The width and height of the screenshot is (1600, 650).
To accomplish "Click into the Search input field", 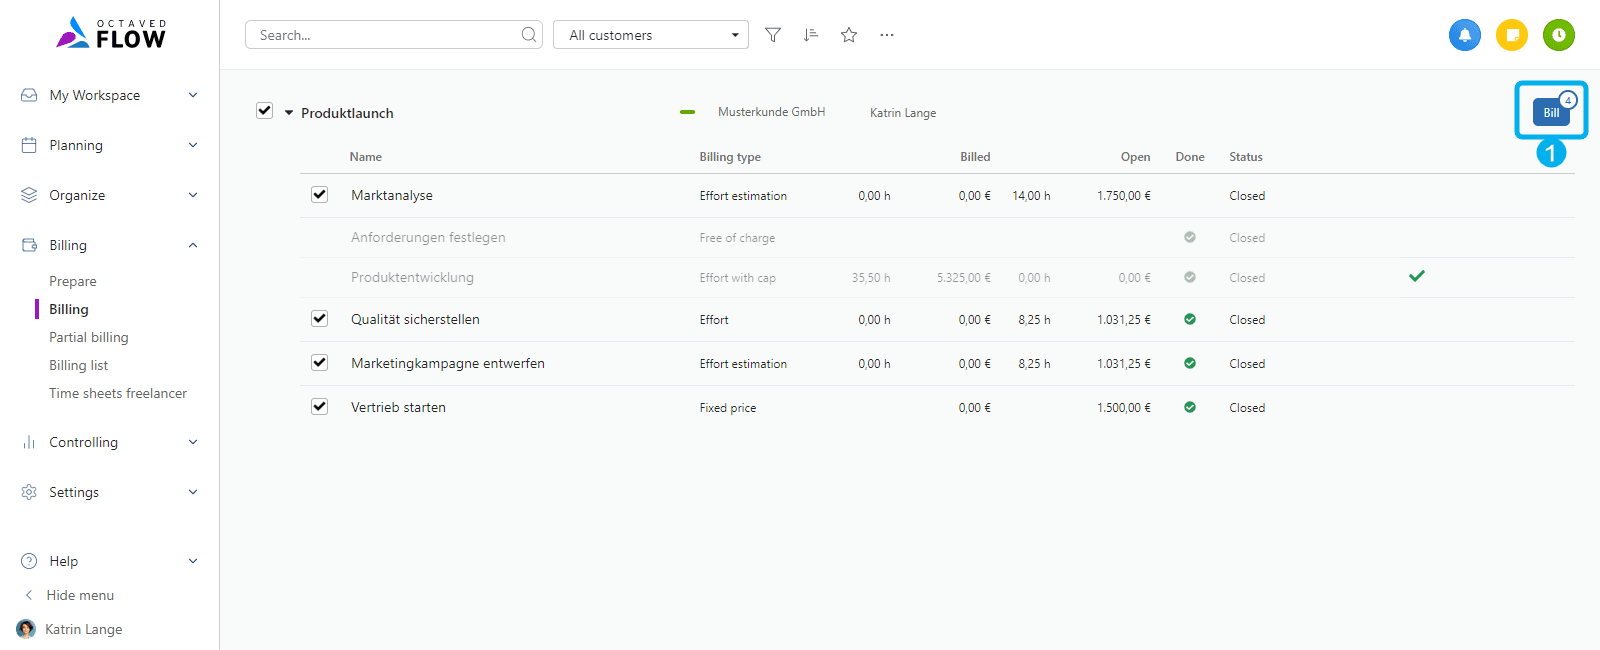I will tap(385, 35).
